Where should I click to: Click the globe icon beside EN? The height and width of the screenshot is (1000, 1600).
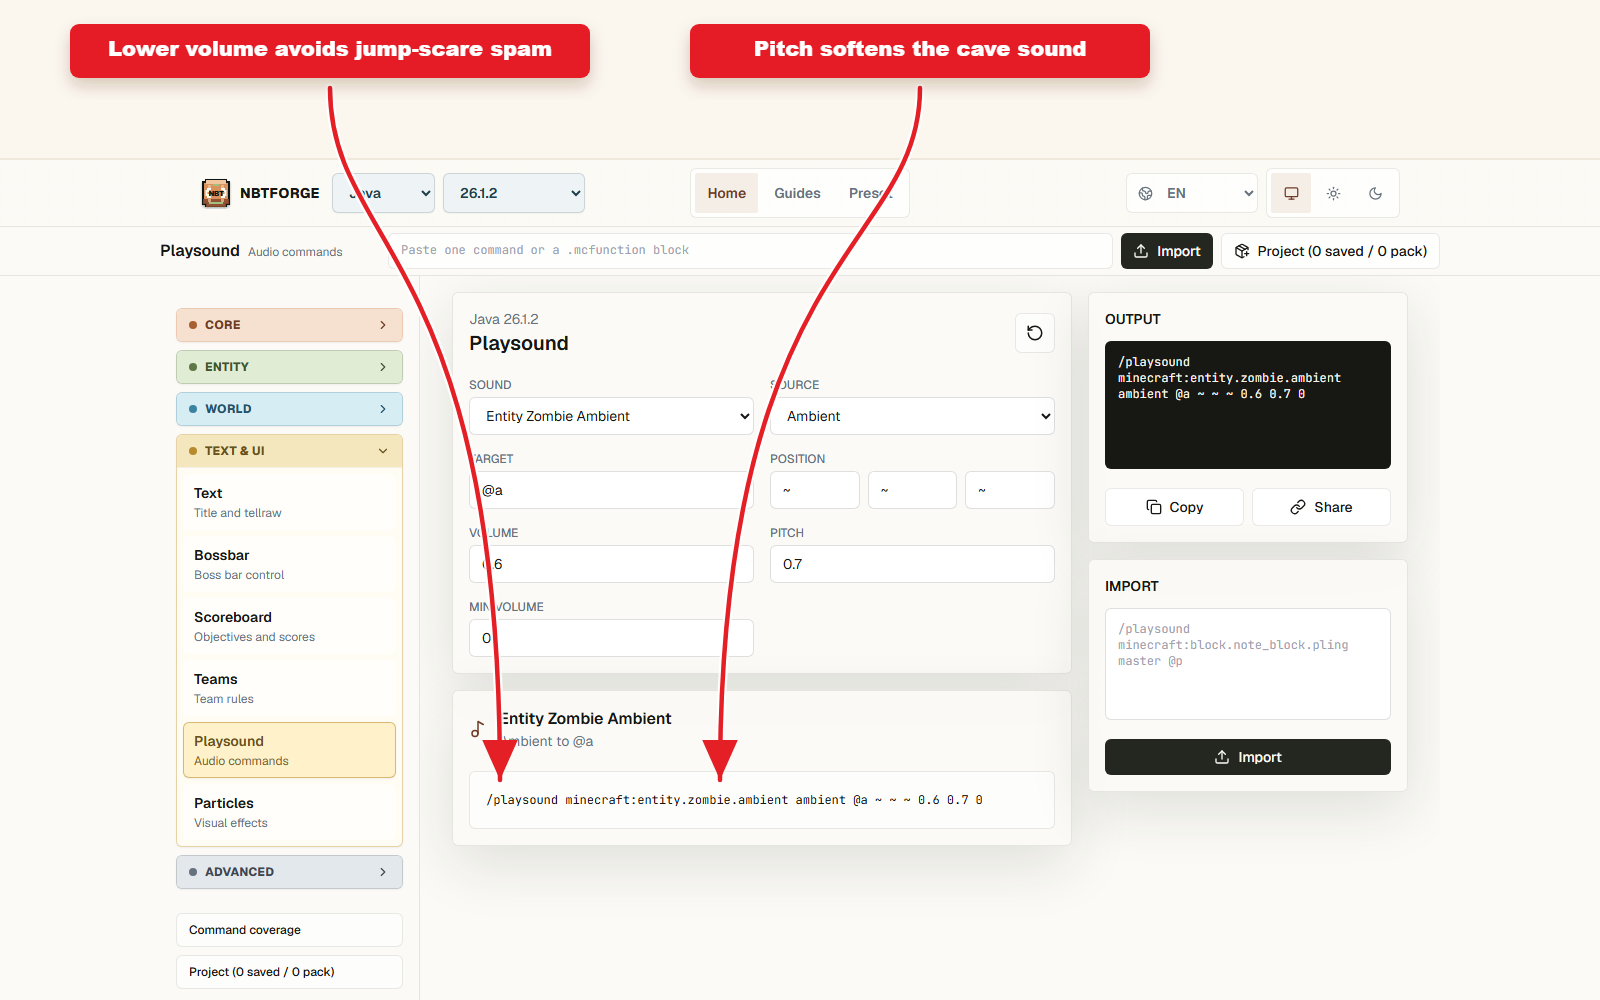coord(1146,193)
